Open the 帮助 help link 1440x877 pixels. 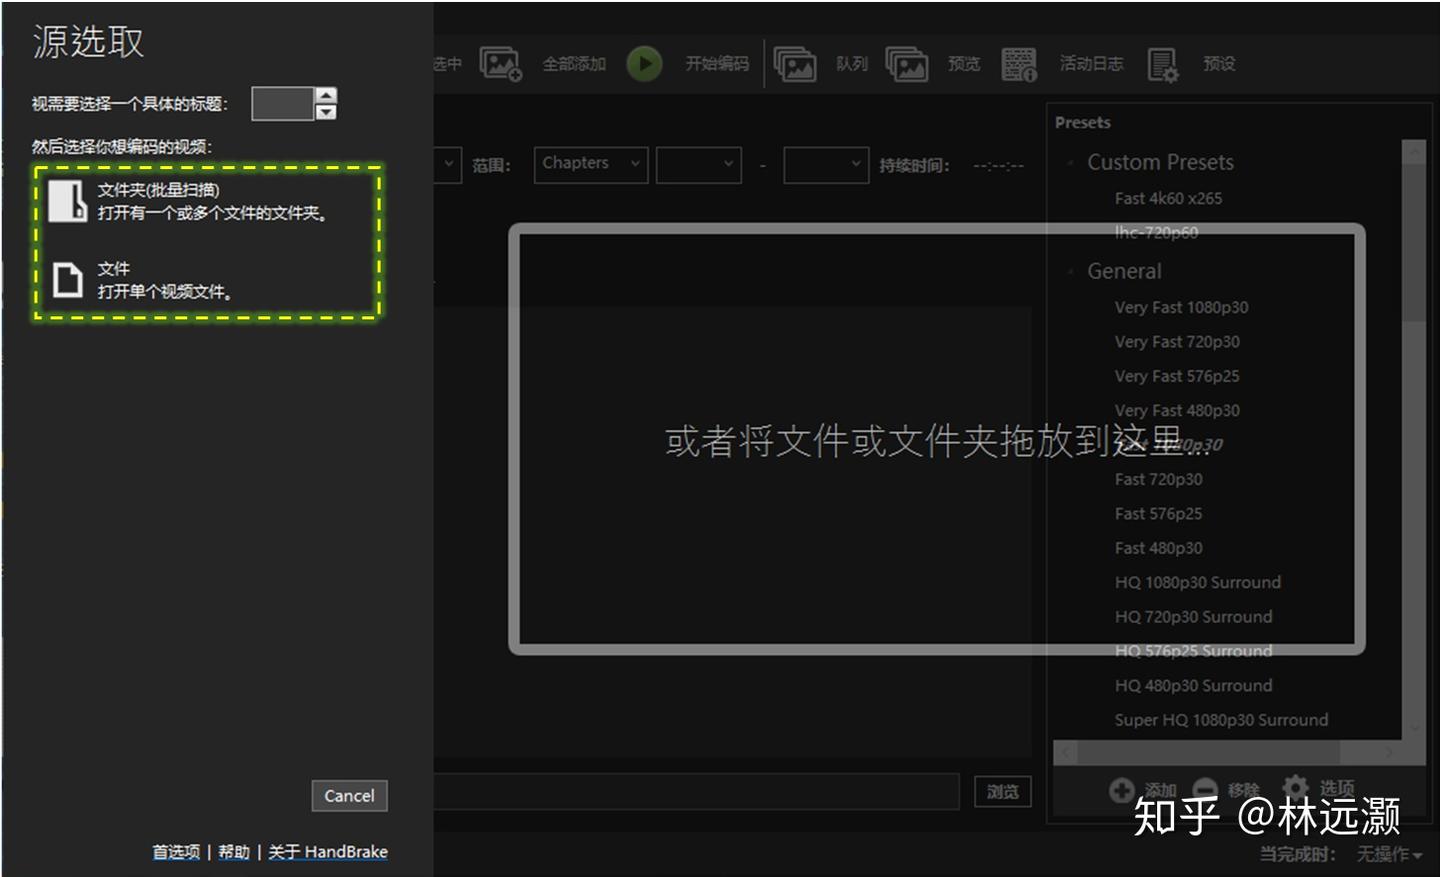click(x=234, y=852)
